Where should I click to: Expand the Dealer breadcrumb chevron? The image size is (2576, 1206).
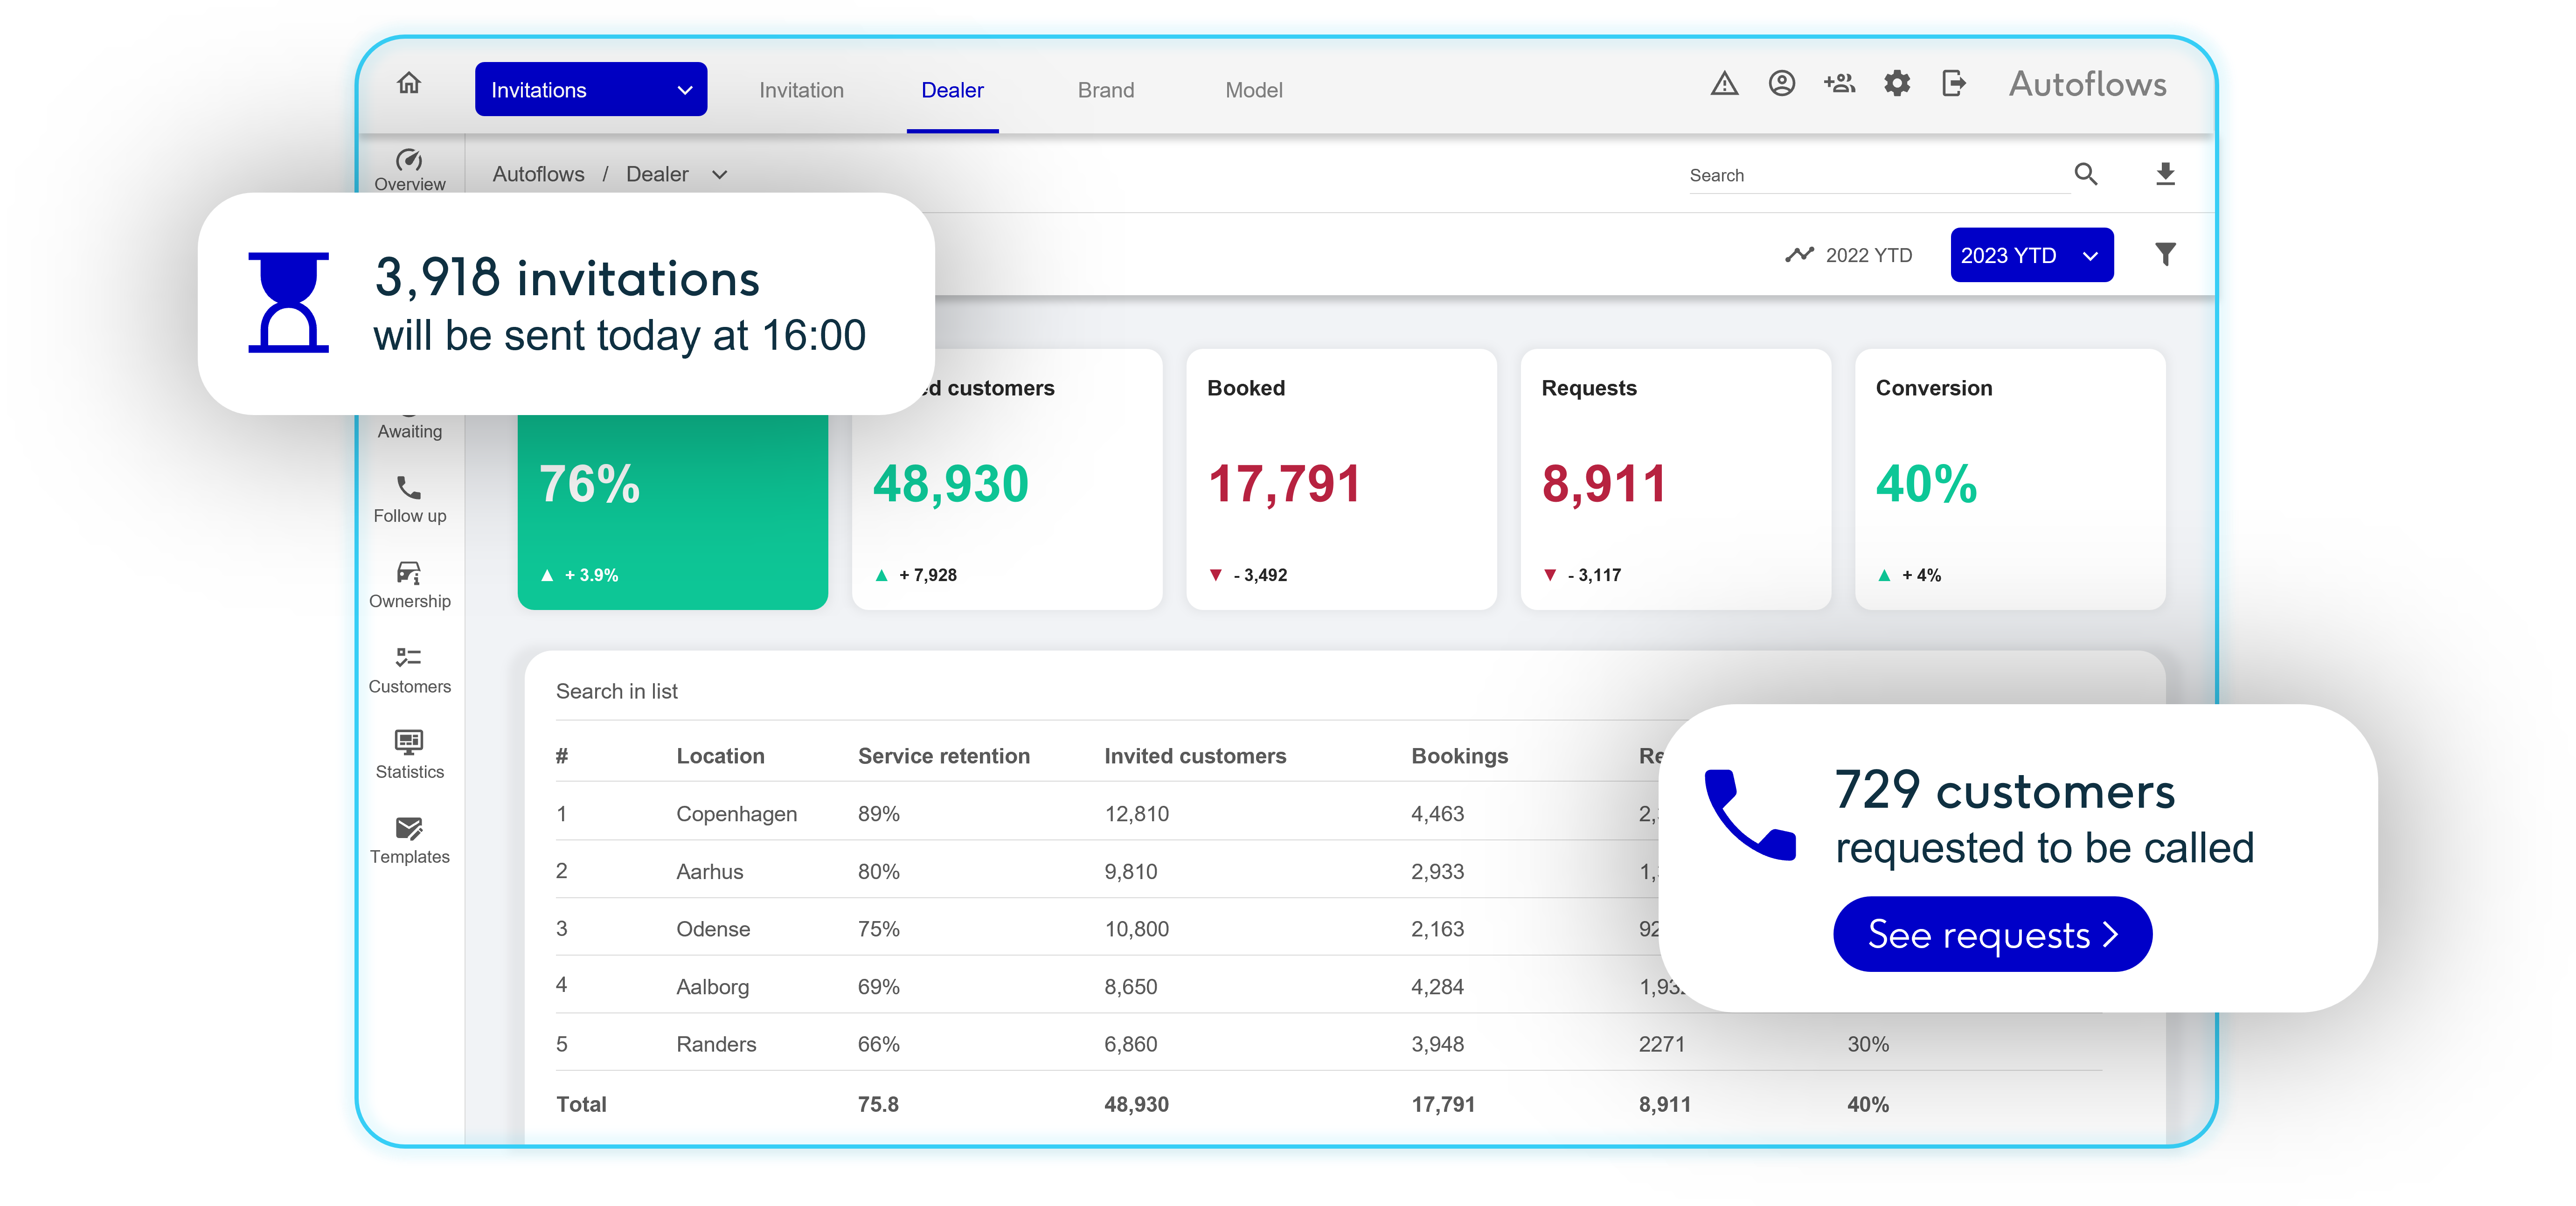(719, 175)
